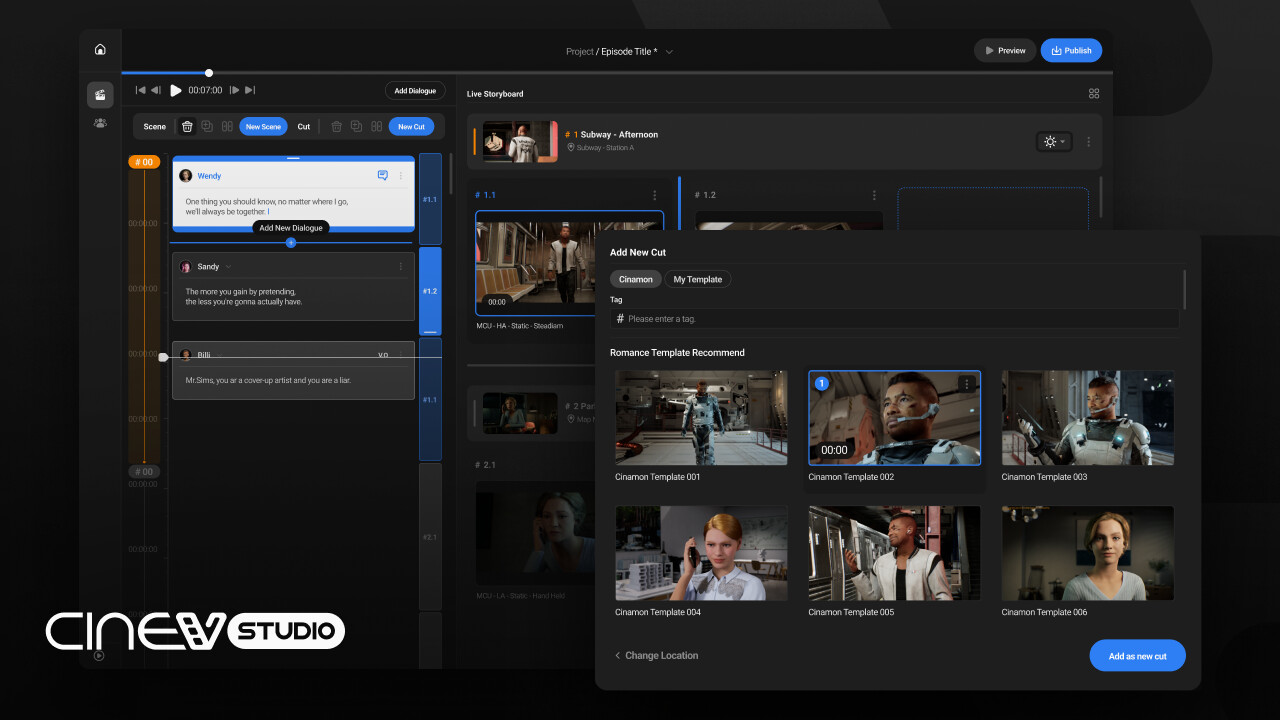Screen dimensions: 1280x720
Task: Click the trash icon in the Scene toolbar
Action: (187, 126)
